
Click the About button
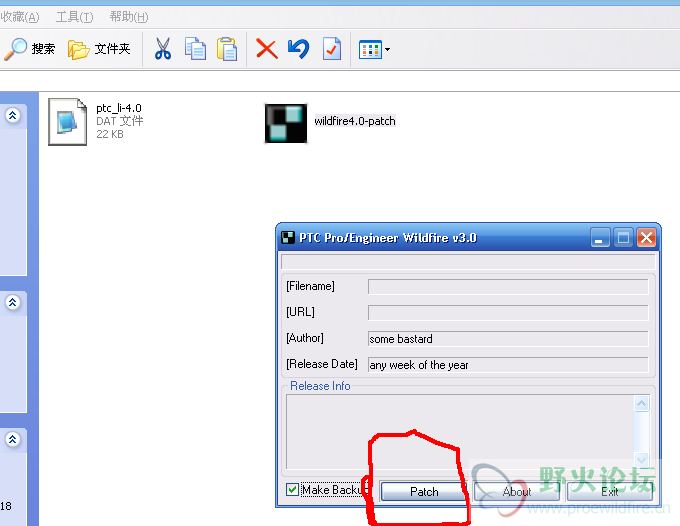point(517,491)
